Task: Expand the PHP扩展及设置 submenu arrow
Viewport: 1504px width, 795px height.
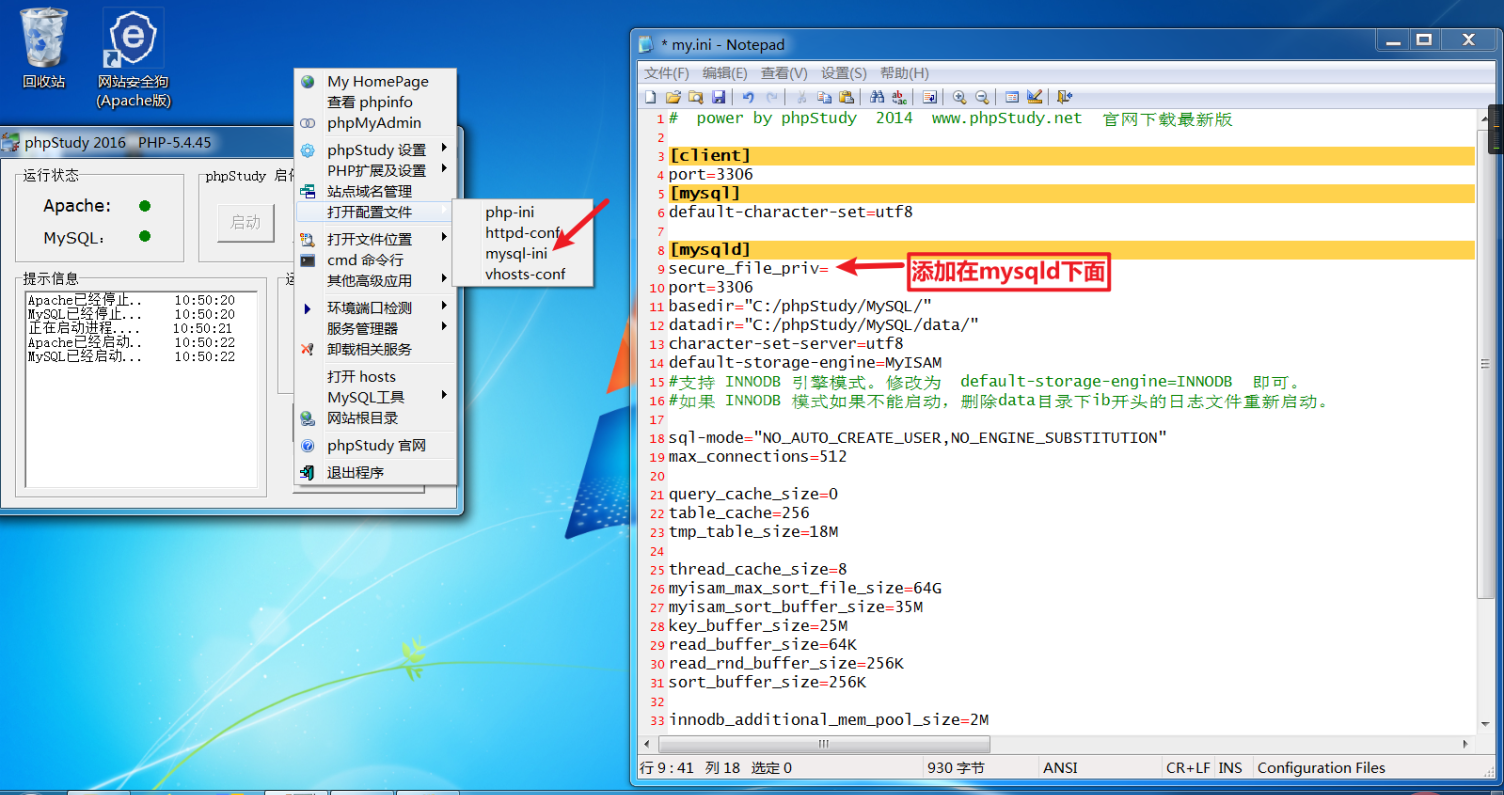Action: 444,170
